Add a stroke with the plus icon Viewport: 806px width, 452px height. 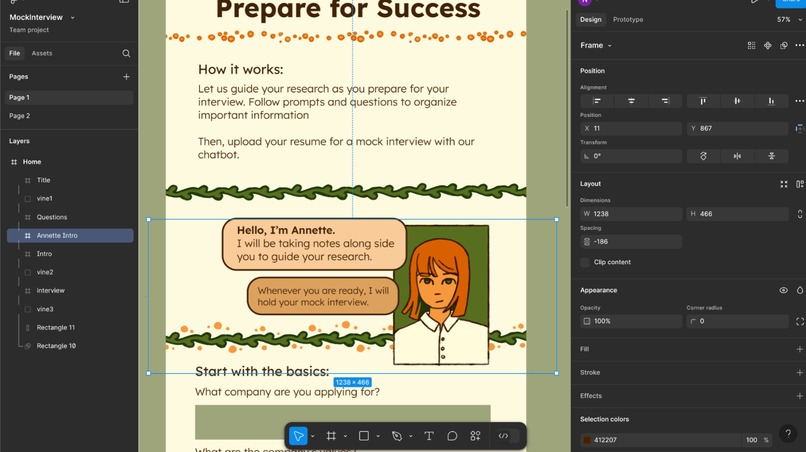coord(799,372)
